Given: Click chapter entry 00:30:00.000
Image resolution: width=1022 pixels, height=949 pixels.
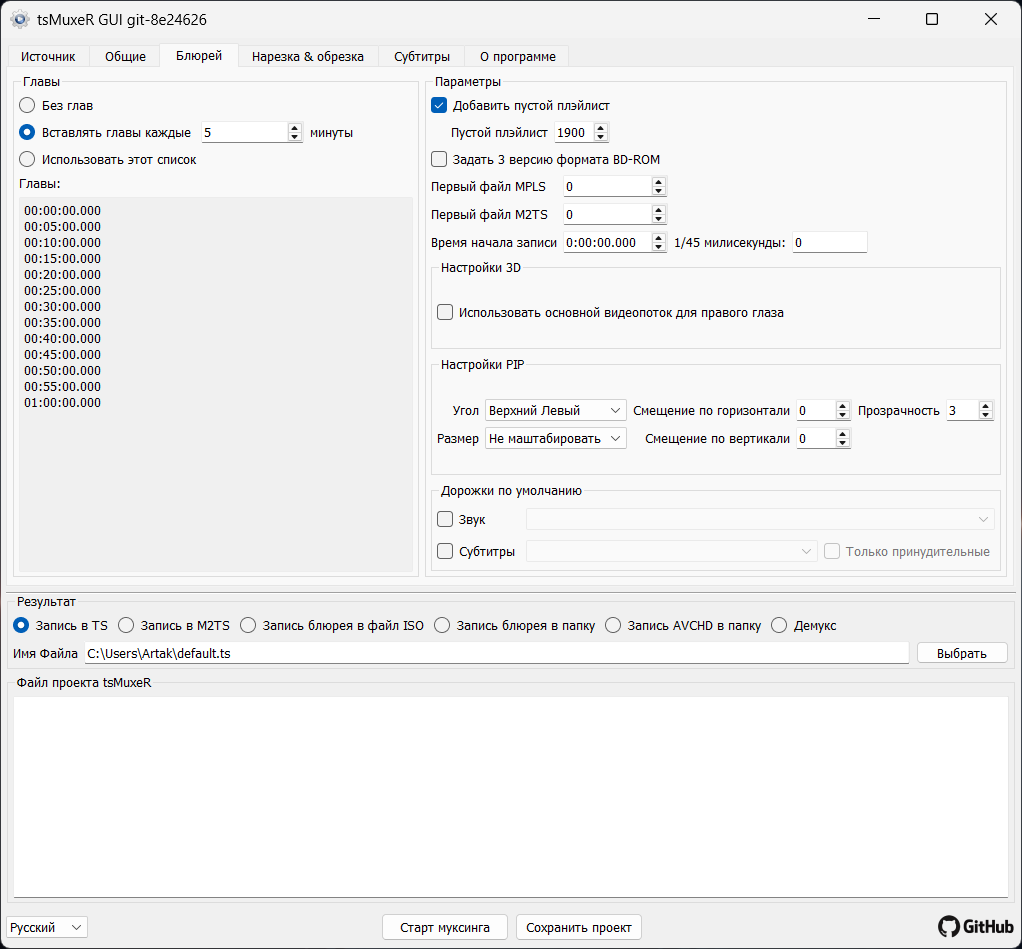Looking at the screenshot, I should tap(63, 306).
